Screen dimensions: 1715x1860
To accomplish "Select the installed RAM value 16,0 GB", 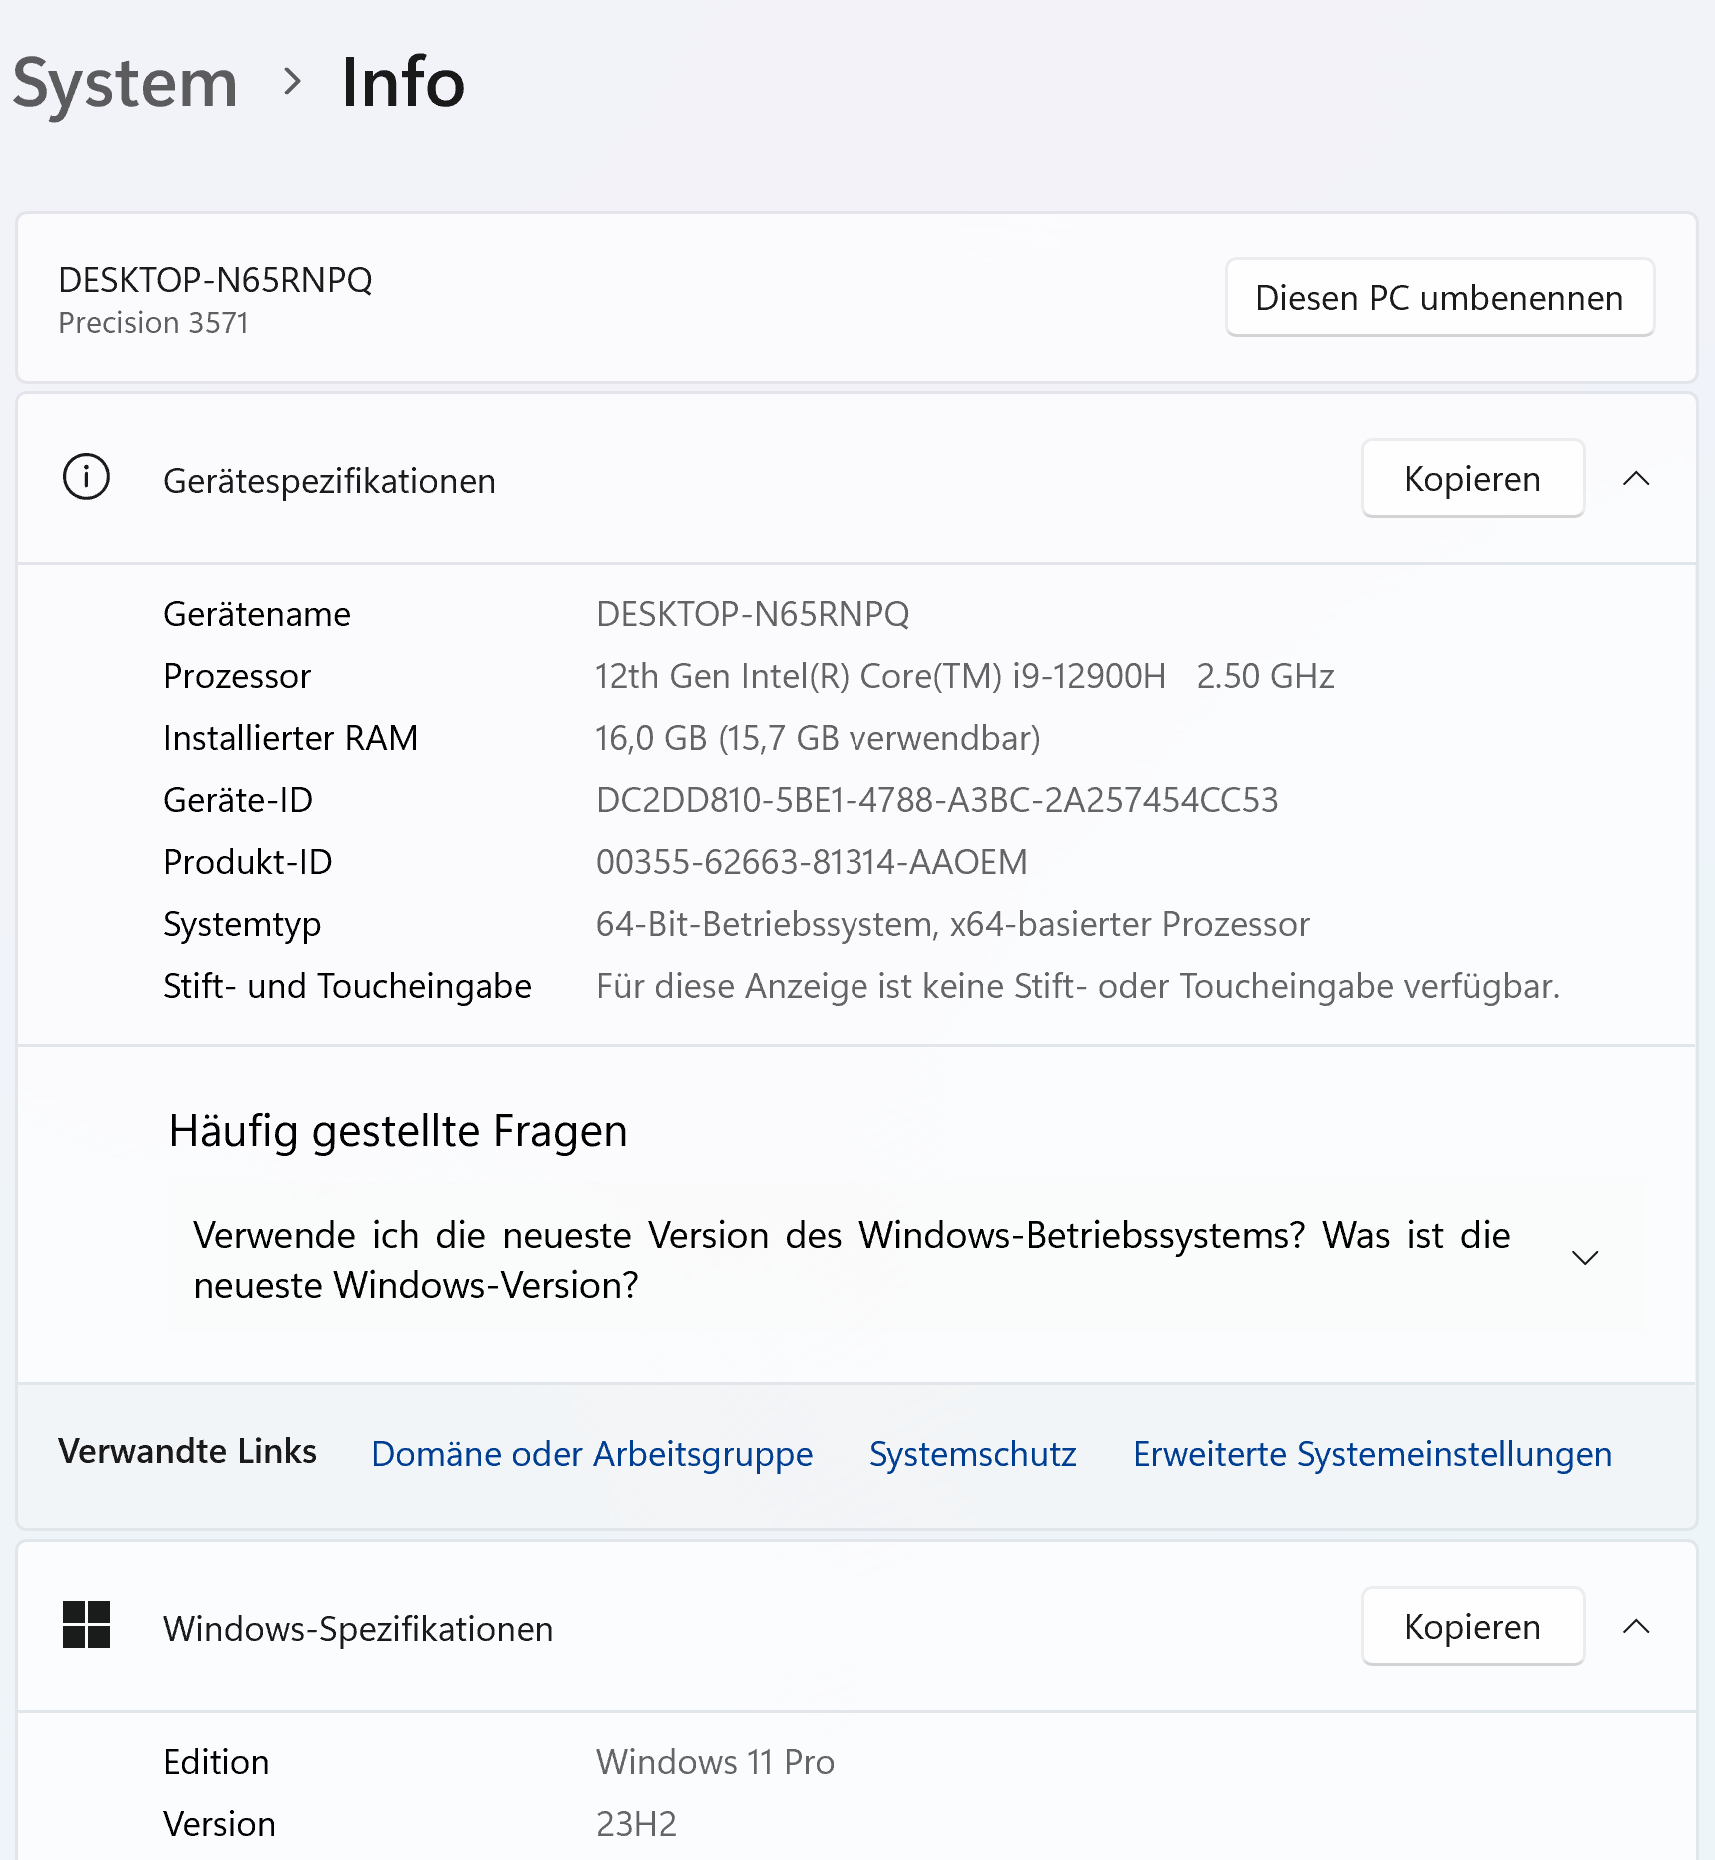I will coord(818,738).
